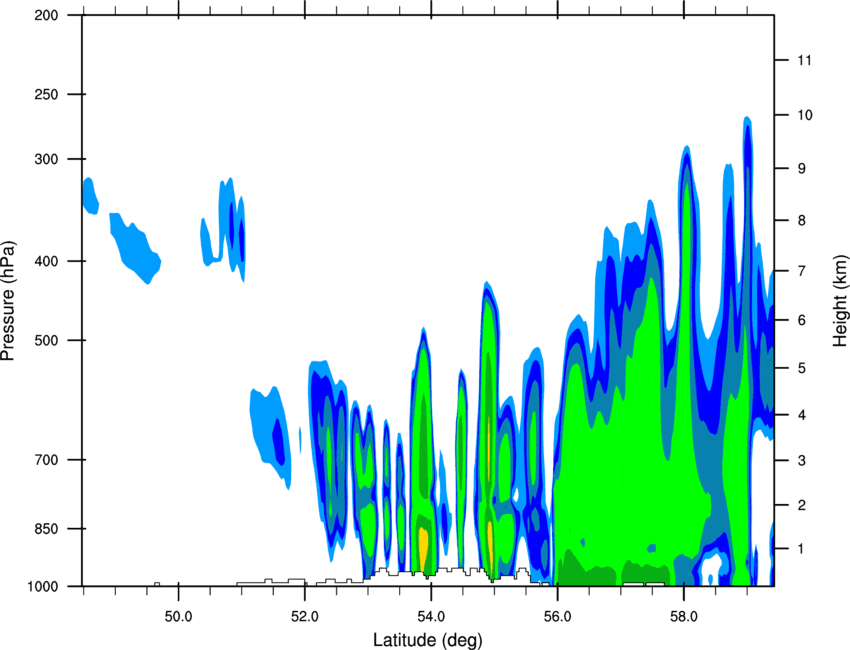Click the 50.0 latitude label

pyautogui.click(x=178, y=617)
